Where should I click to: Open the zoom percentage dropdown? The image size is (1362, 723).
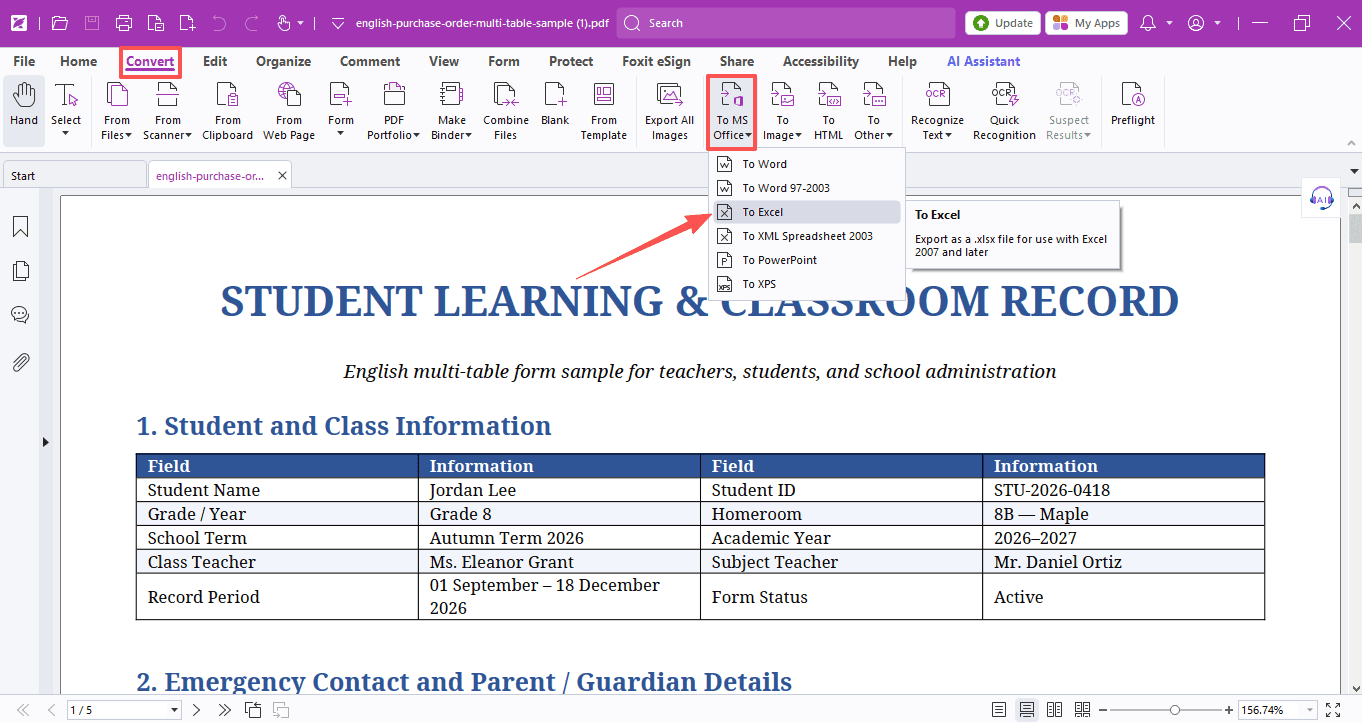click(x=1308, y=710)
